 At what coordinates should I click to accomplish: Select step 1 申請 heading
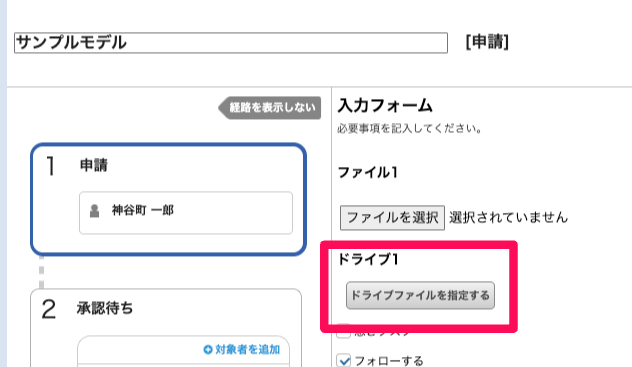coord(94,165)
